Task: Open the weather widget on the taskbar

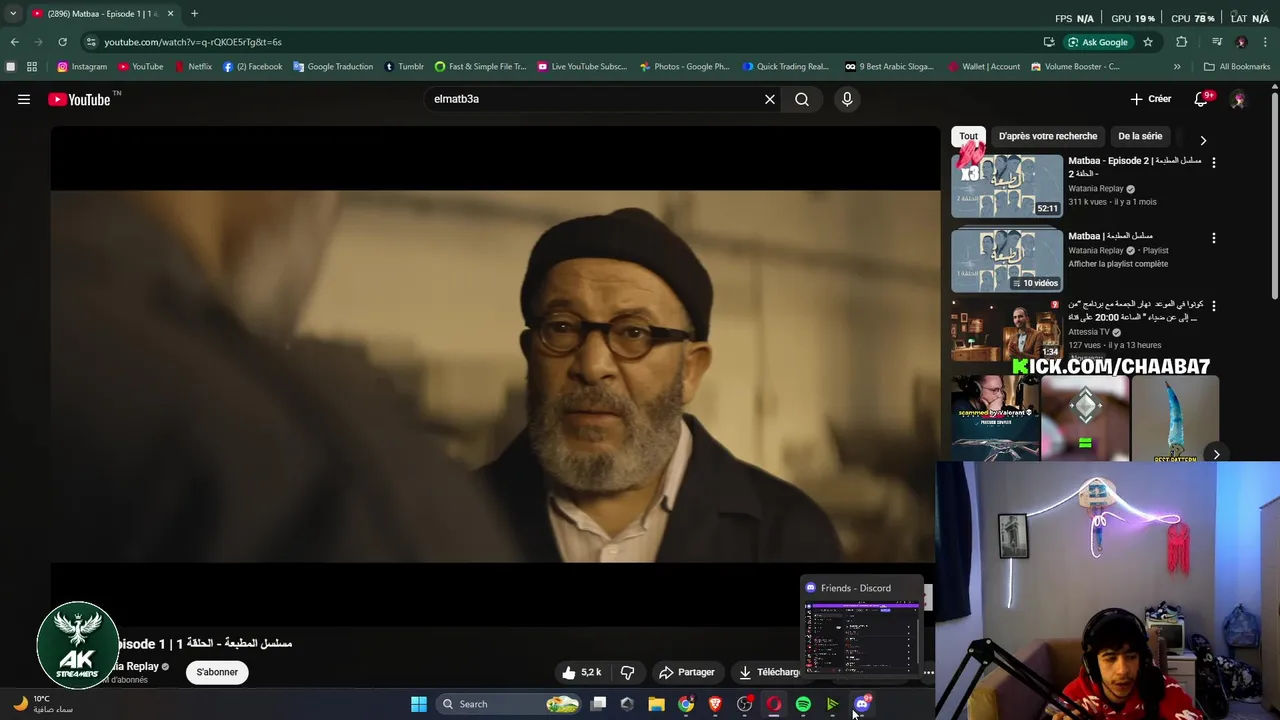Action: click(x=42, y=704)
